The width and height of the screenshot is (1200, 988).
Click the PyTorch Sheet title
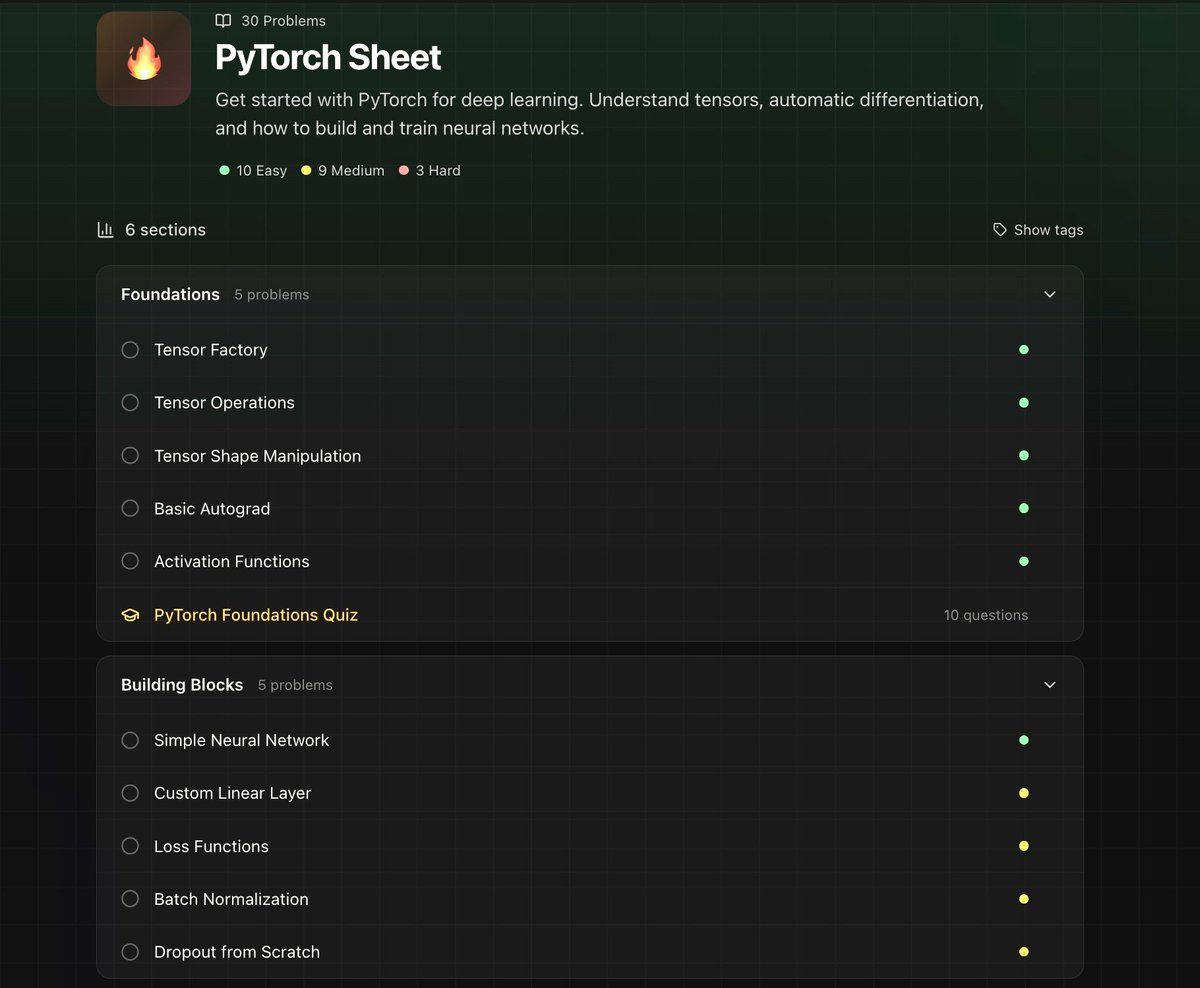tap(328, 58)
